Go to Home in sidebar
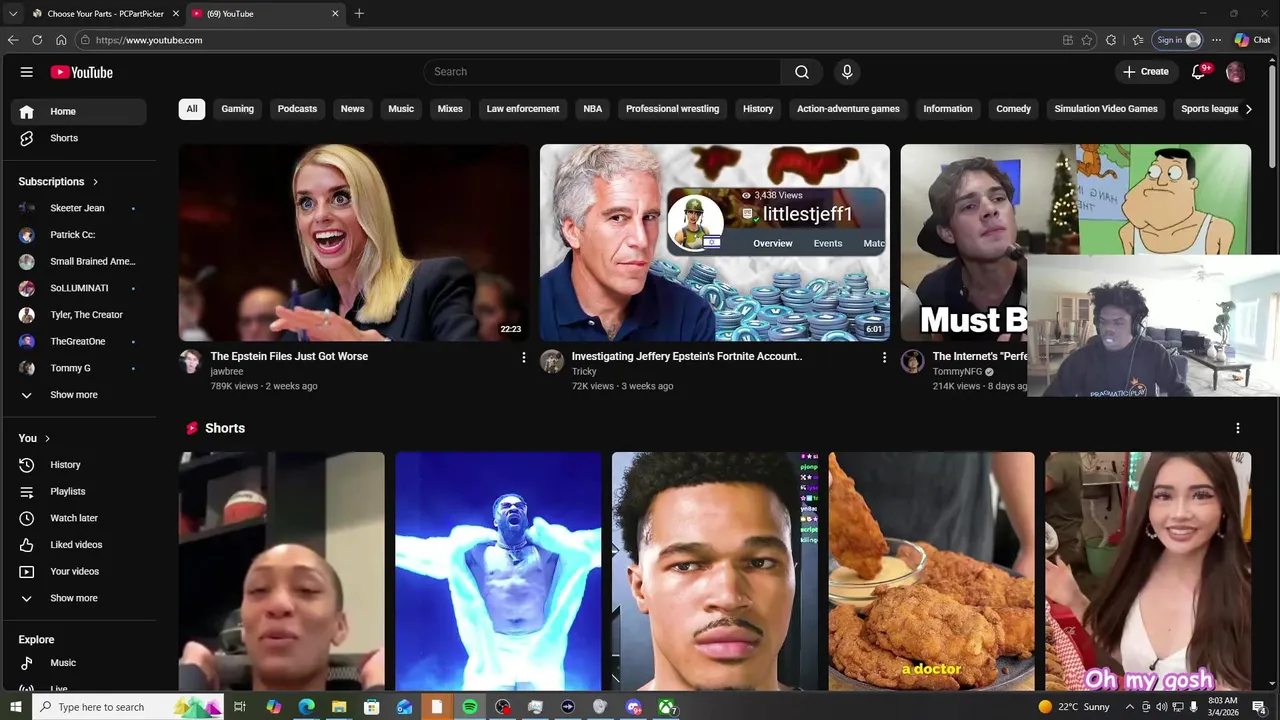The image size is (1280, 720). pyautogui.click(x=79, y=111)
